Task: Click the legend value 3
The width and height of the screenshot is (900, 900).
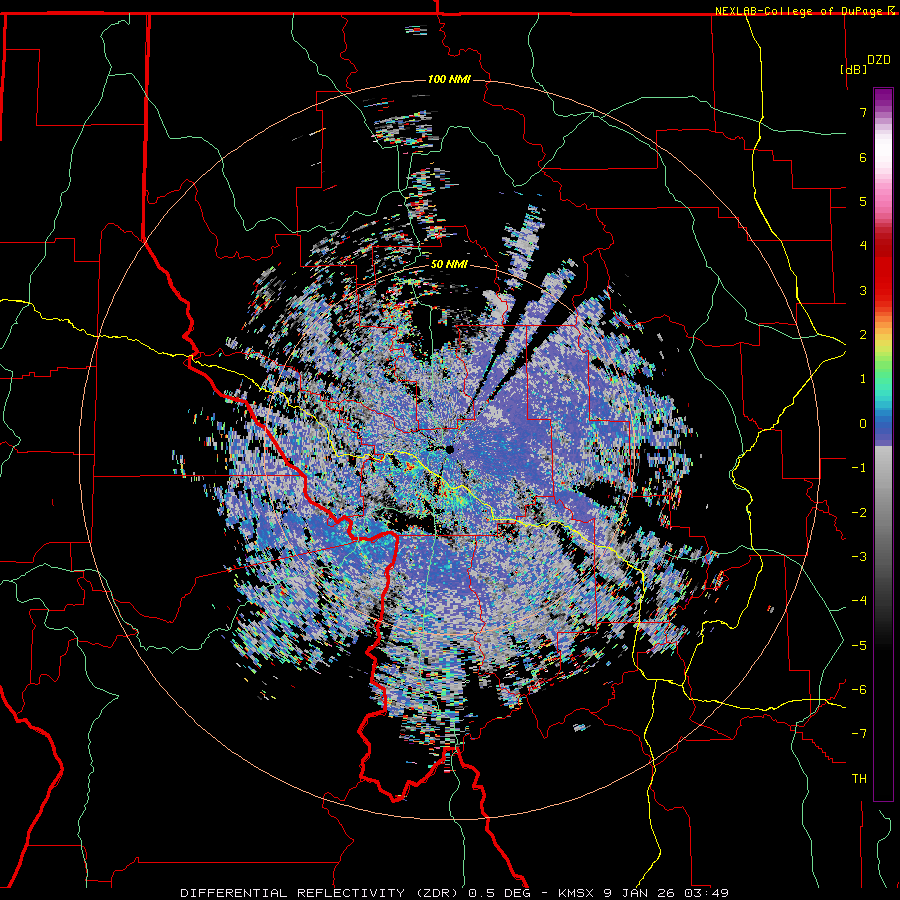Action: [863, 290]
